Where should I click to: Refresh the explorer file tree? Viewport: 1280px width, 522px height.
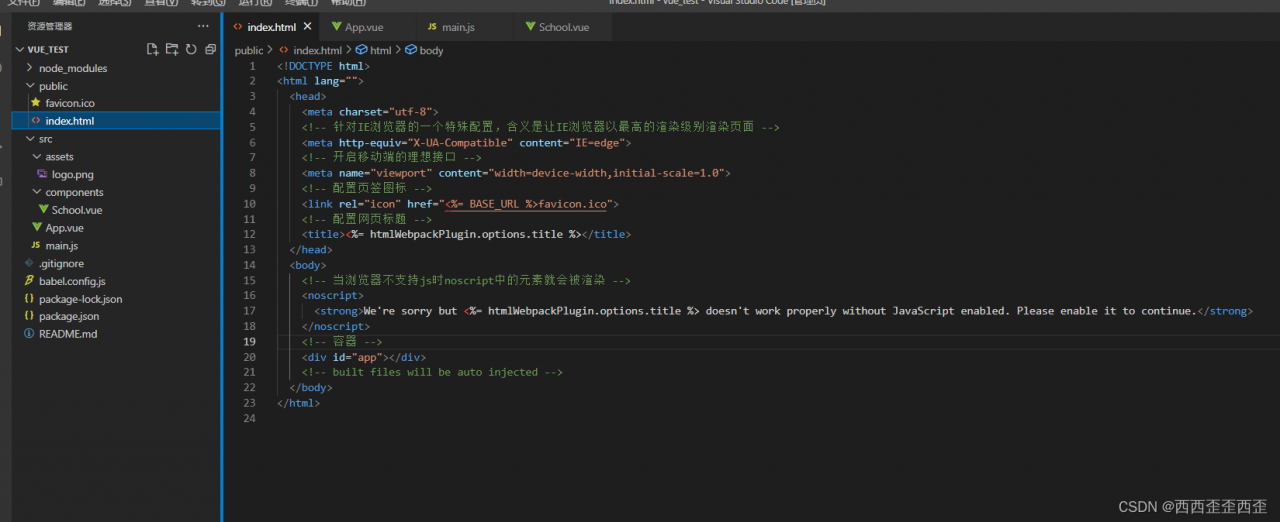tap(190, 49)
